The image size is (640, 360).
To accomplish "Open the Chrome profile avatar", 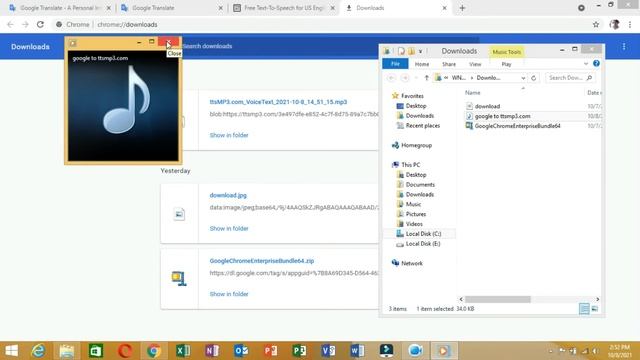I will (x=614, y=24).
